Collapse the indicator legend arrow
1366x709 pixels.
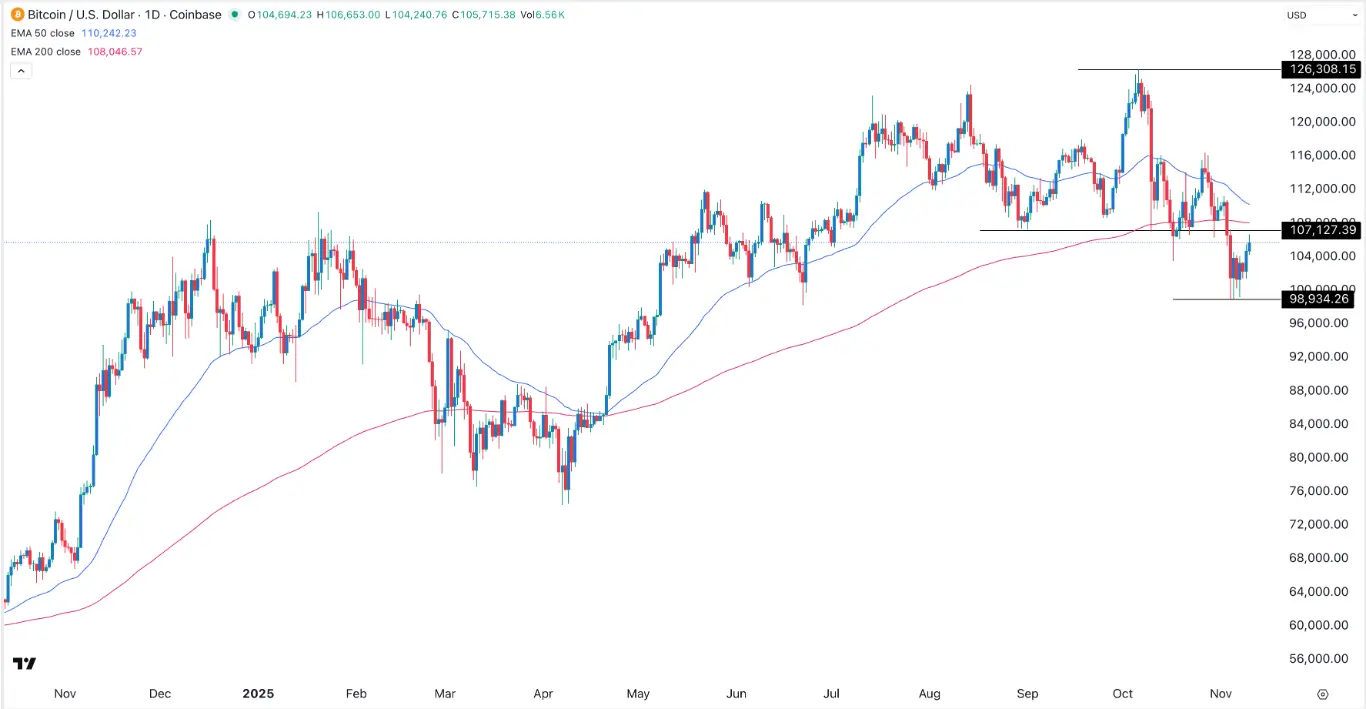20,70
